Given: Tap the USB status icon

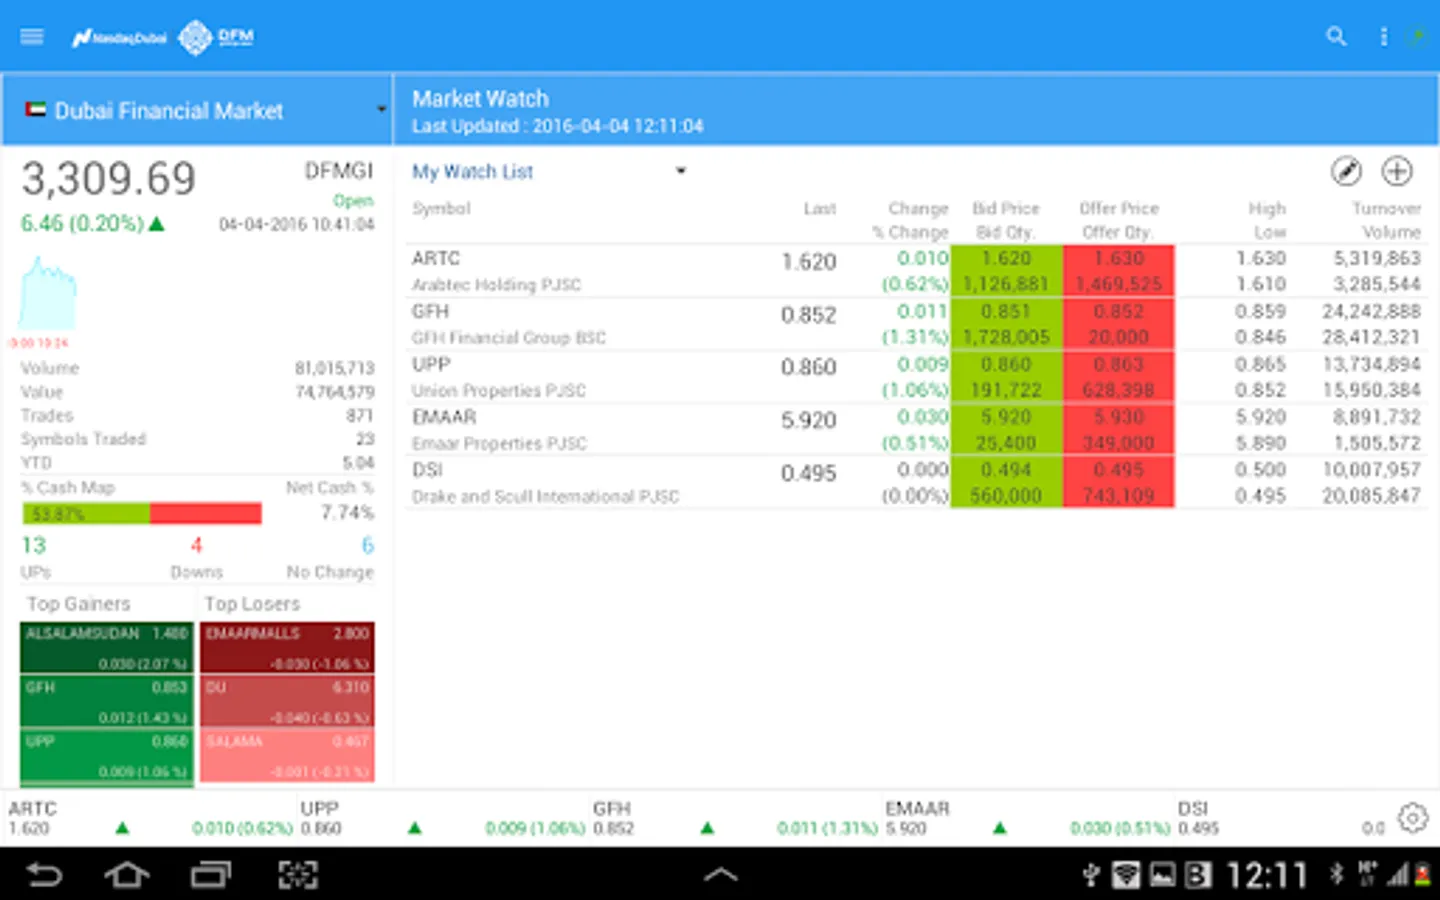Looking at the screenshot, I should coord(1091,876).
